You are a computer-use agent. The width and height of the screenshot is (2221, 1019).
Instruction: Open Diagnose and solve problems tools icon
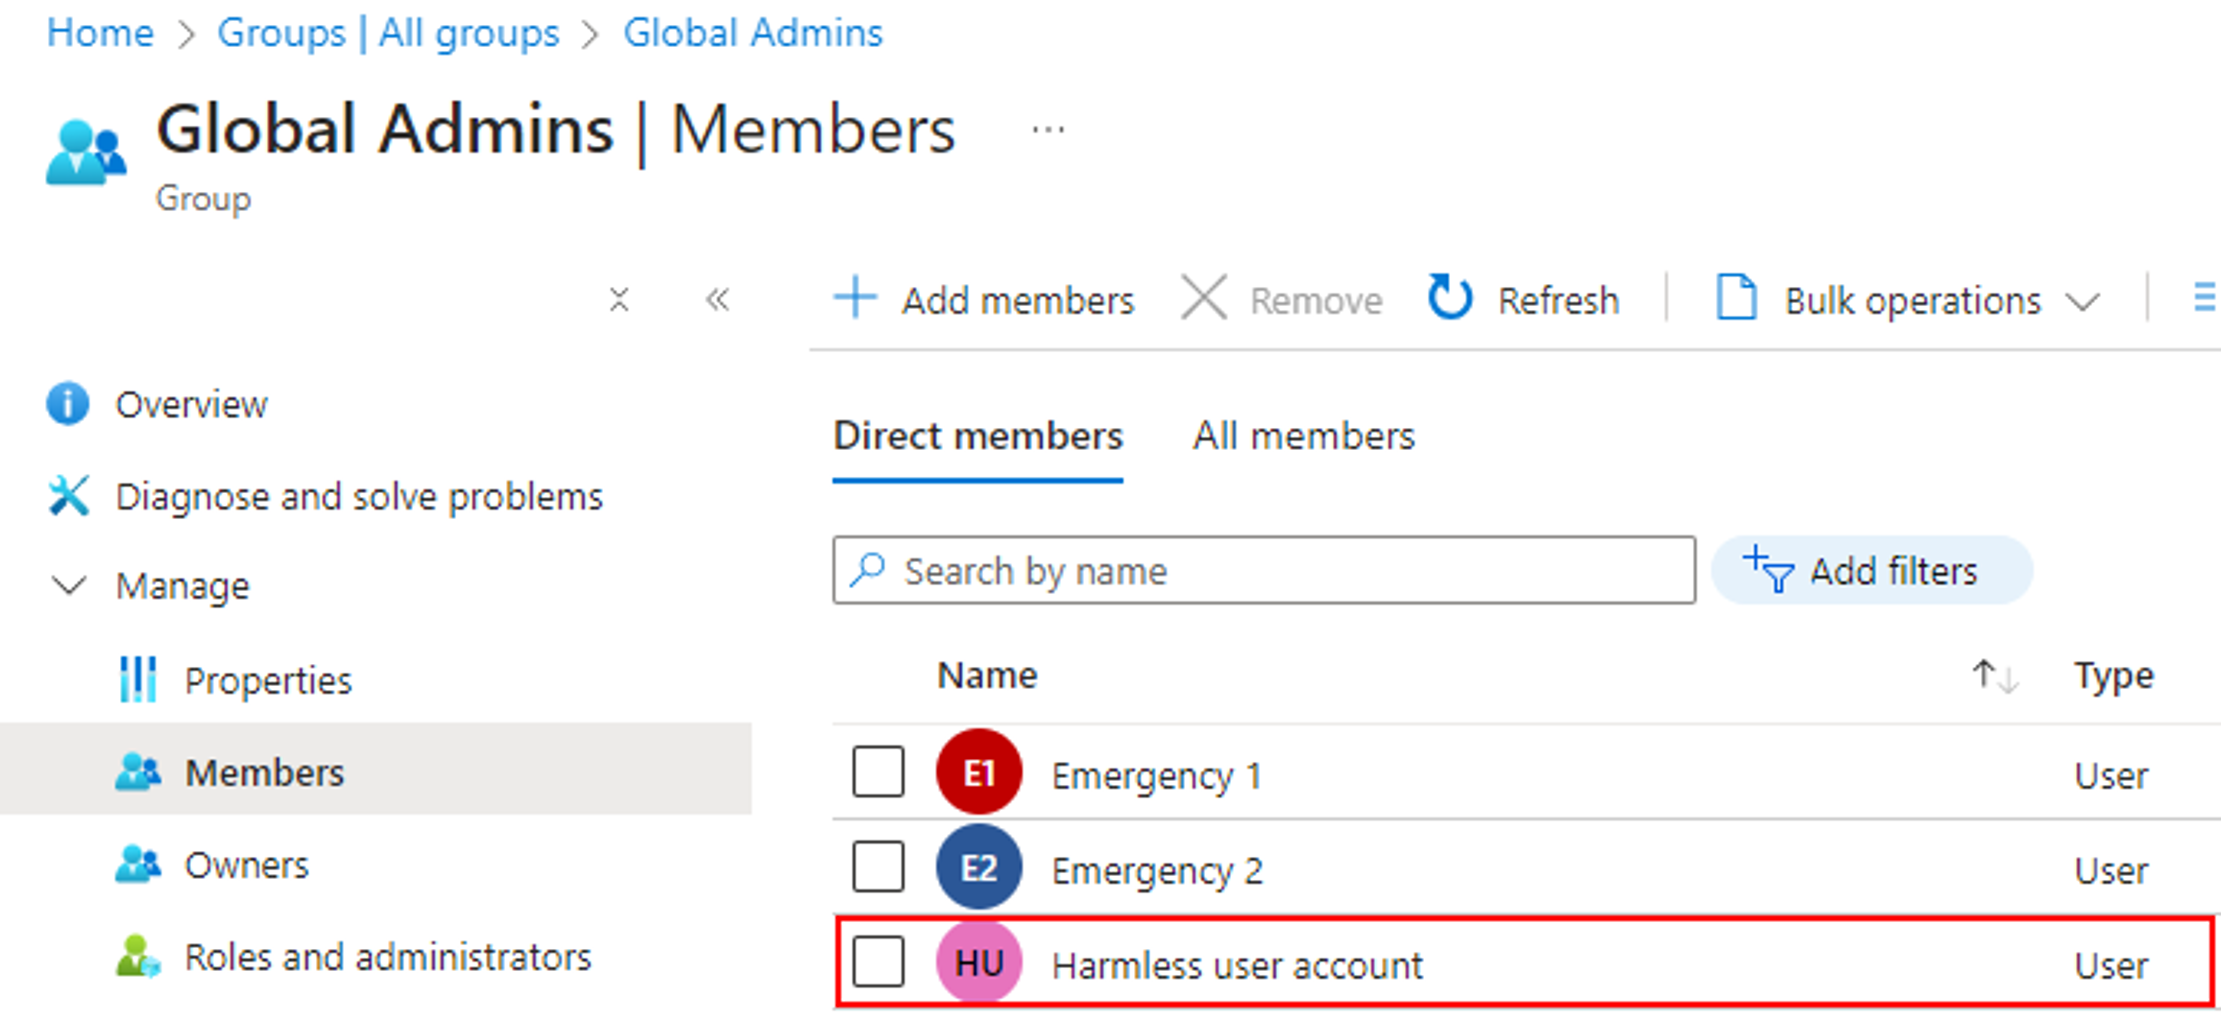[68, 496]
